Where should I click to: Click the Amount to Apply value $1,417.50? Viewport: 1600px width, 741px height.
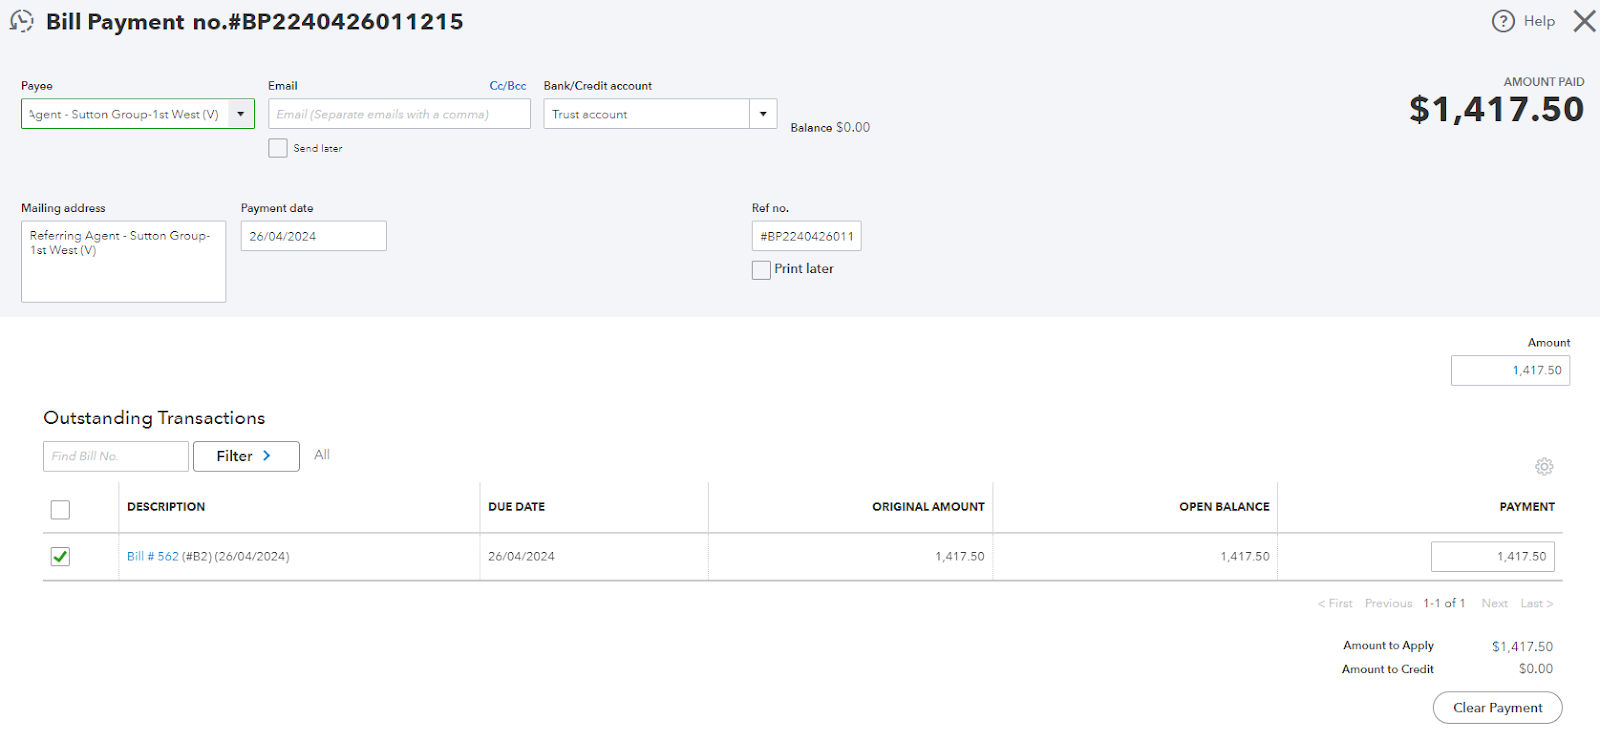click(1522, 647)
